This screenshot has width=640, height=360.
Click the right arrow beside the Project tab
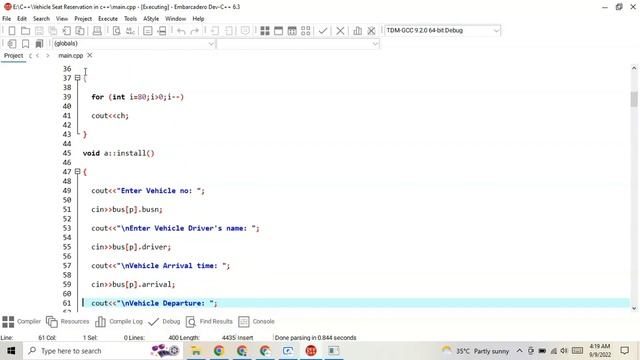pos(48,56)
